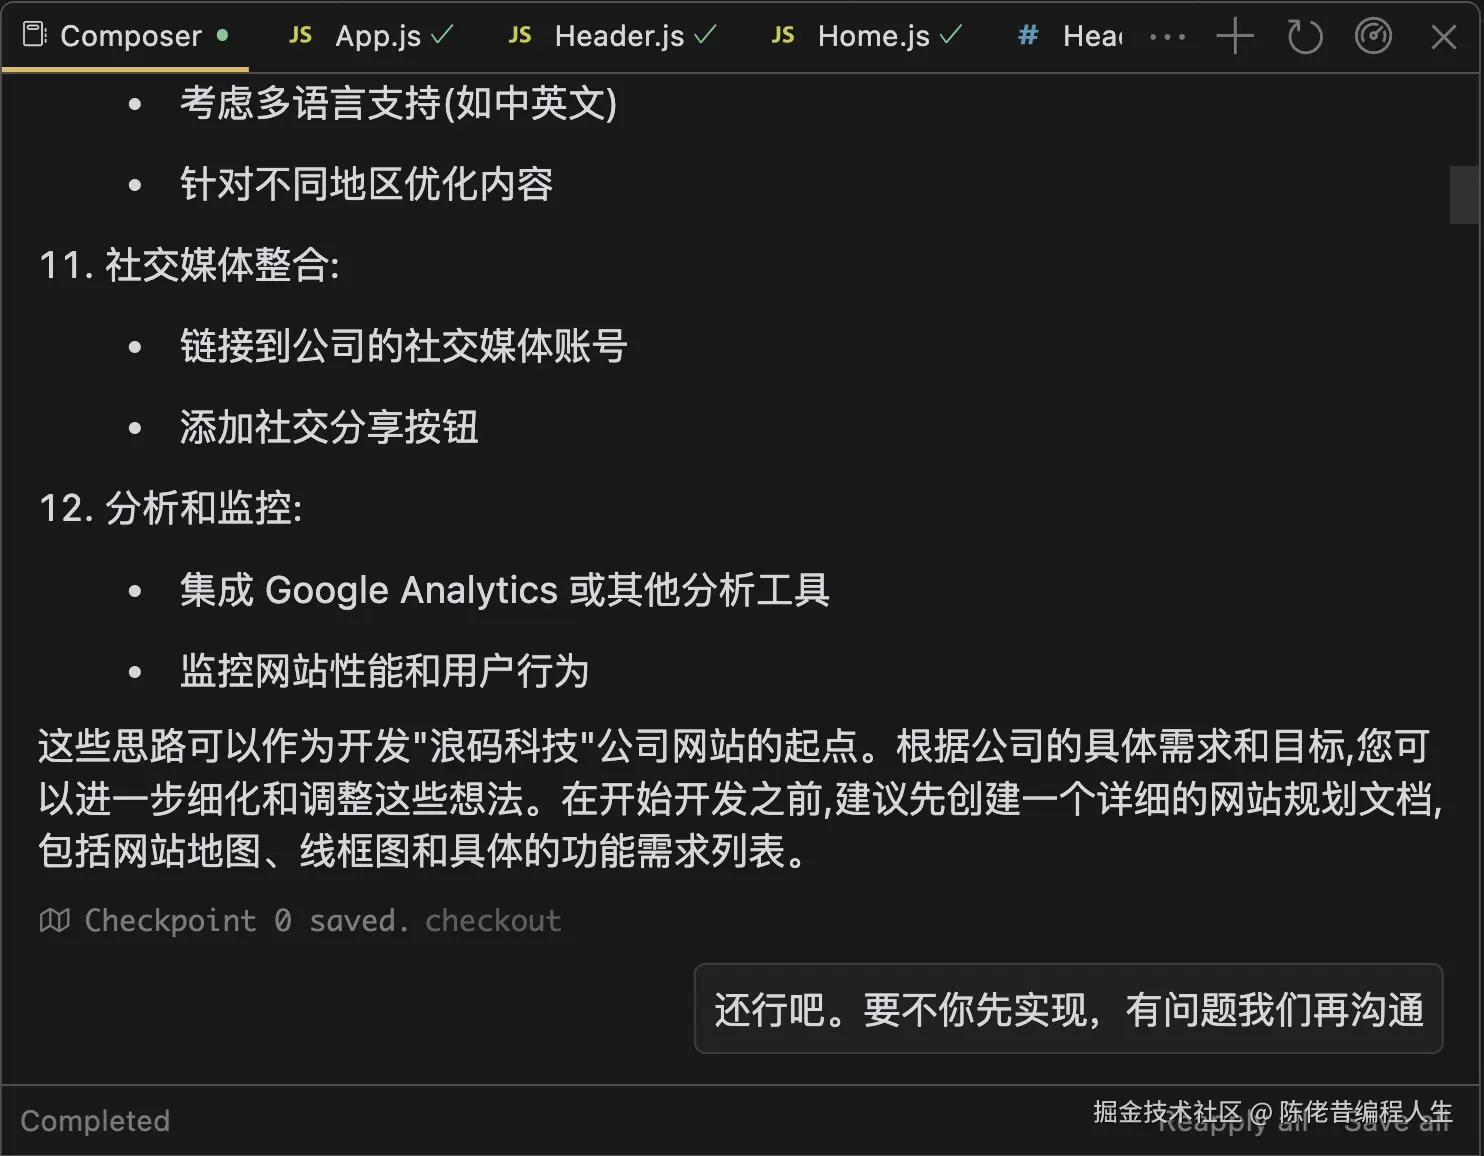Open a new Composer with the plus icon

[1235, 36]
